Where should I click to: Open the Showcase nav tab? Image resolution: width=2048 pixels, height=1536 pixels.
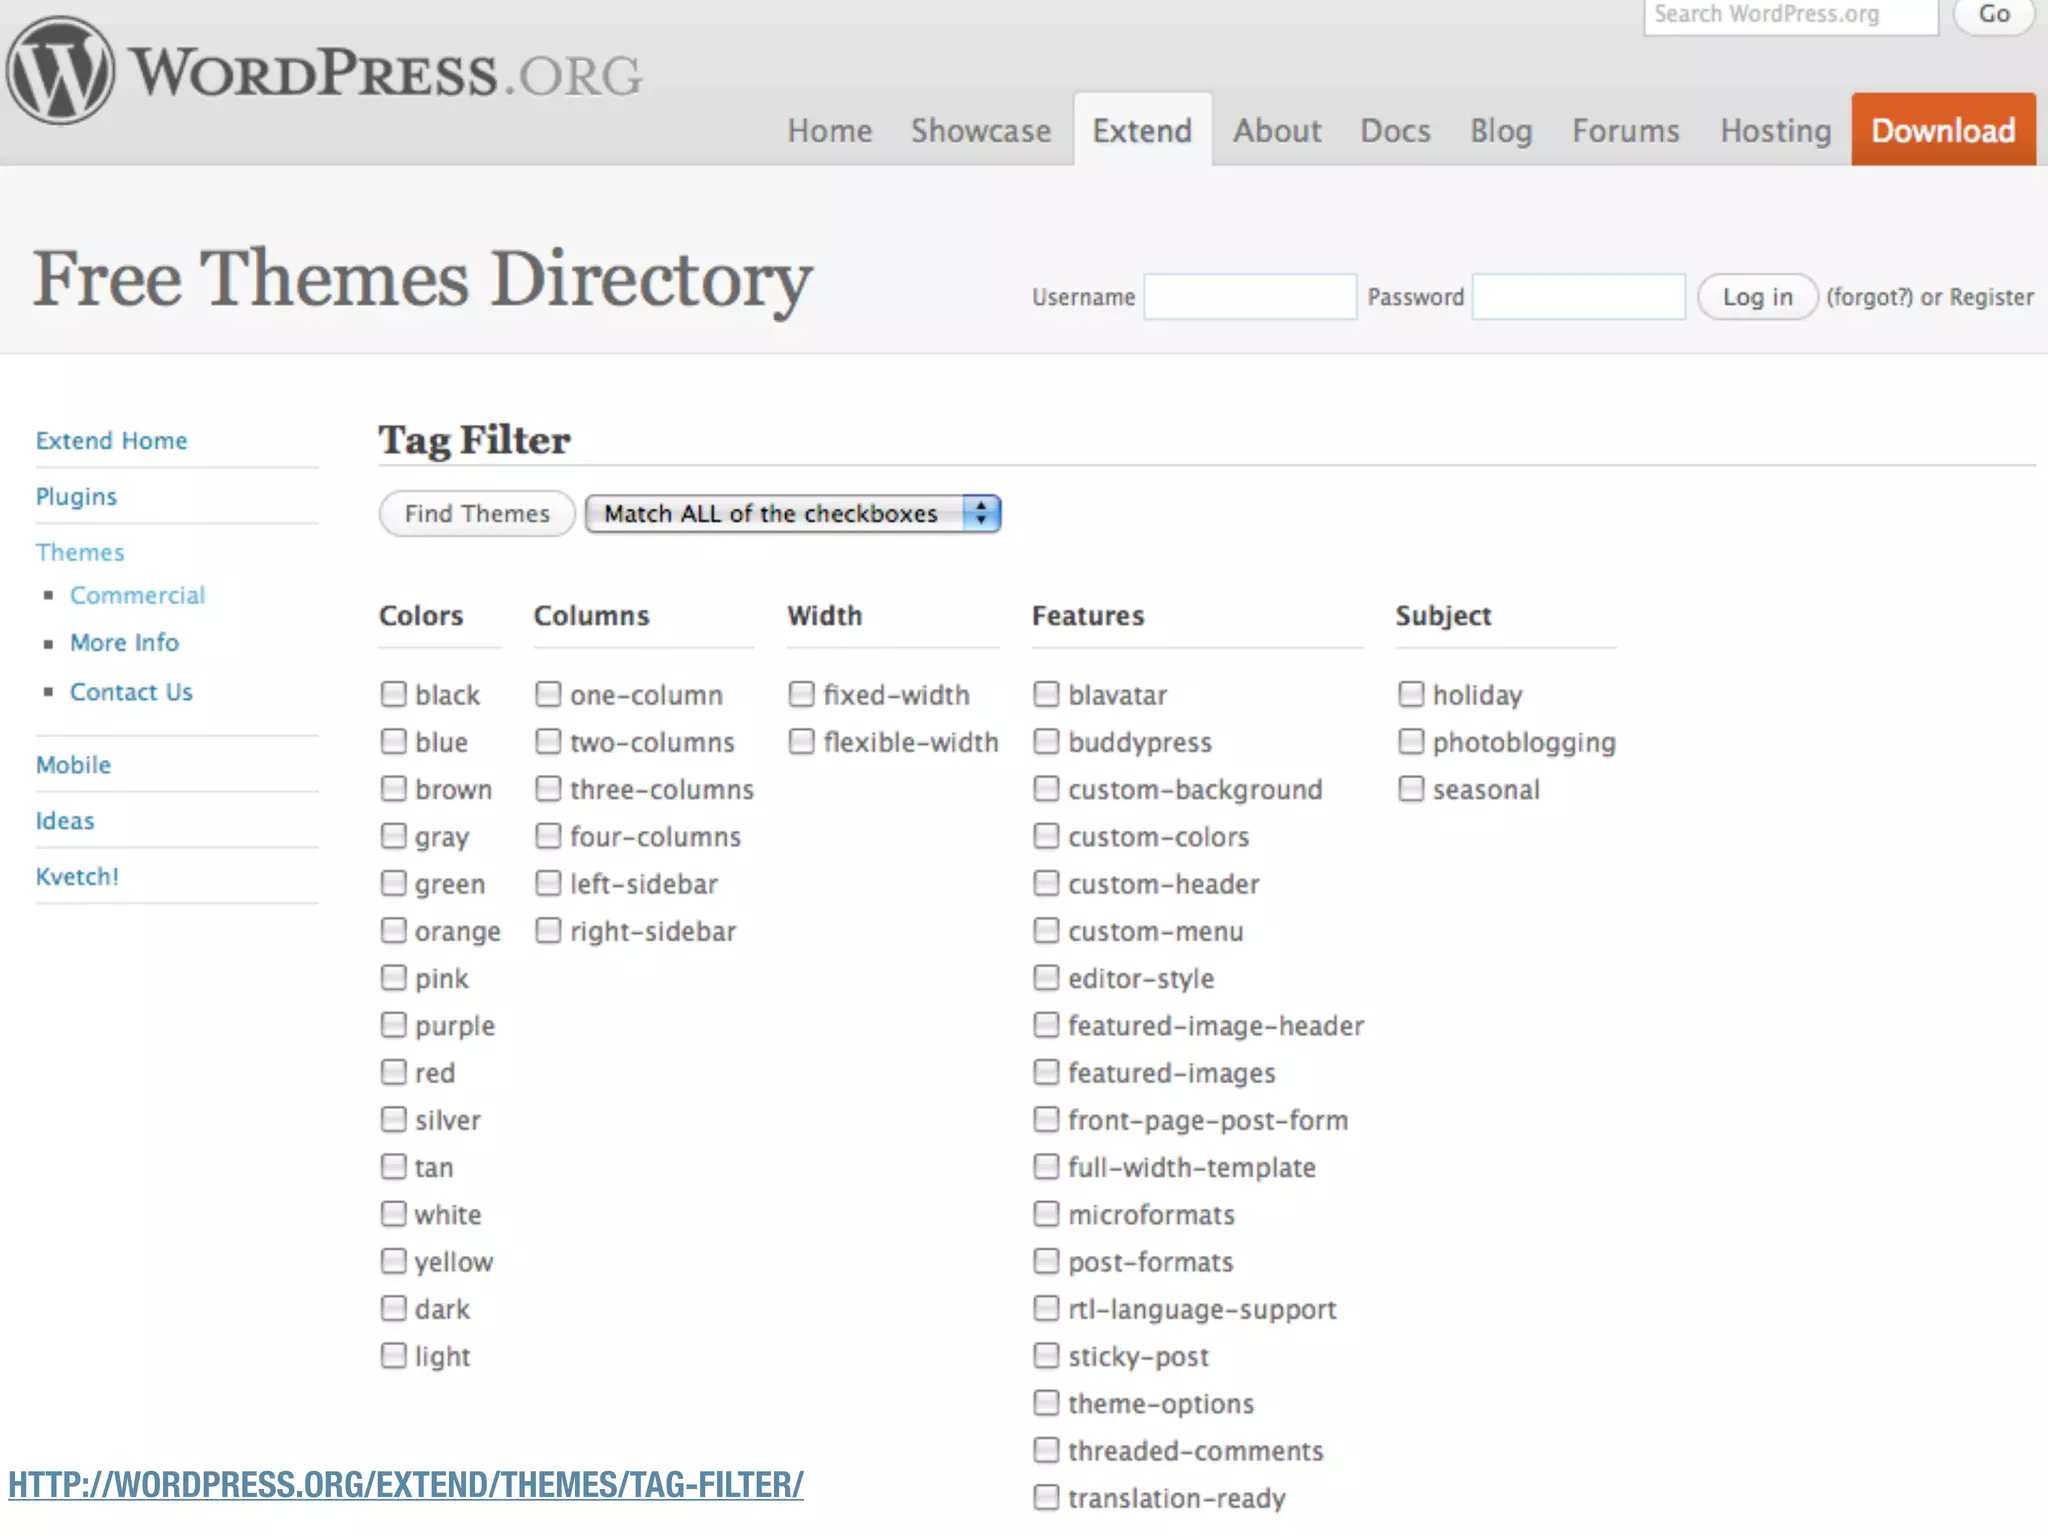coord(981,131)
